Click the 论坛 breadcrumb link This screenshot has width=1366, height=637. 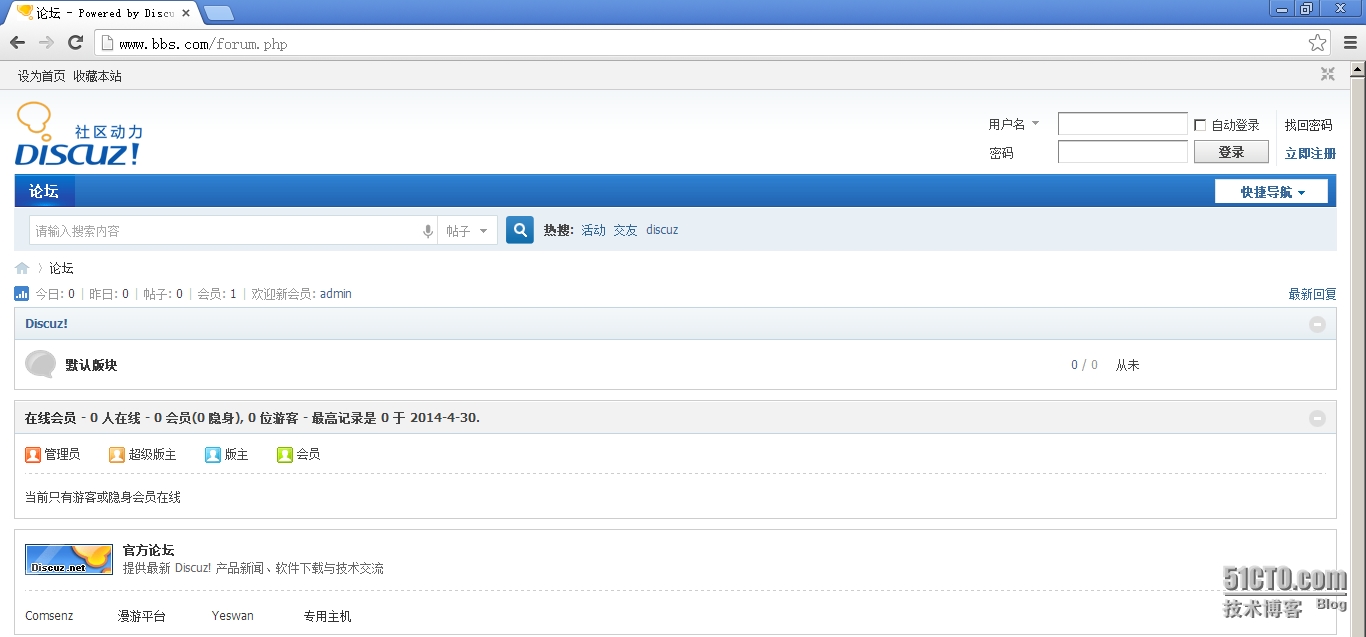[x=62, y=268]
